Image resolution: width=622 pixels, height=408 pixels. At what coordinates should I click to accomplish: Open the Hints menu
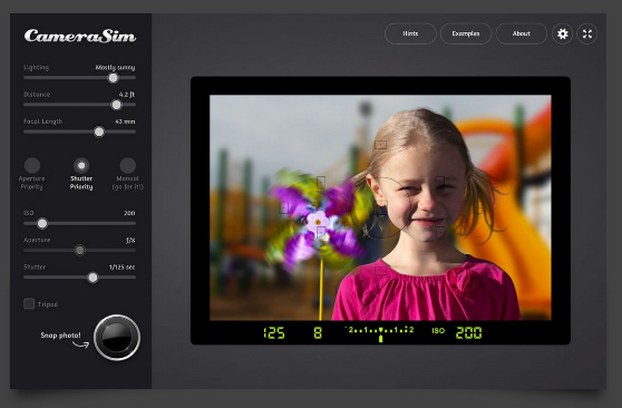click(x=410, y=34)
